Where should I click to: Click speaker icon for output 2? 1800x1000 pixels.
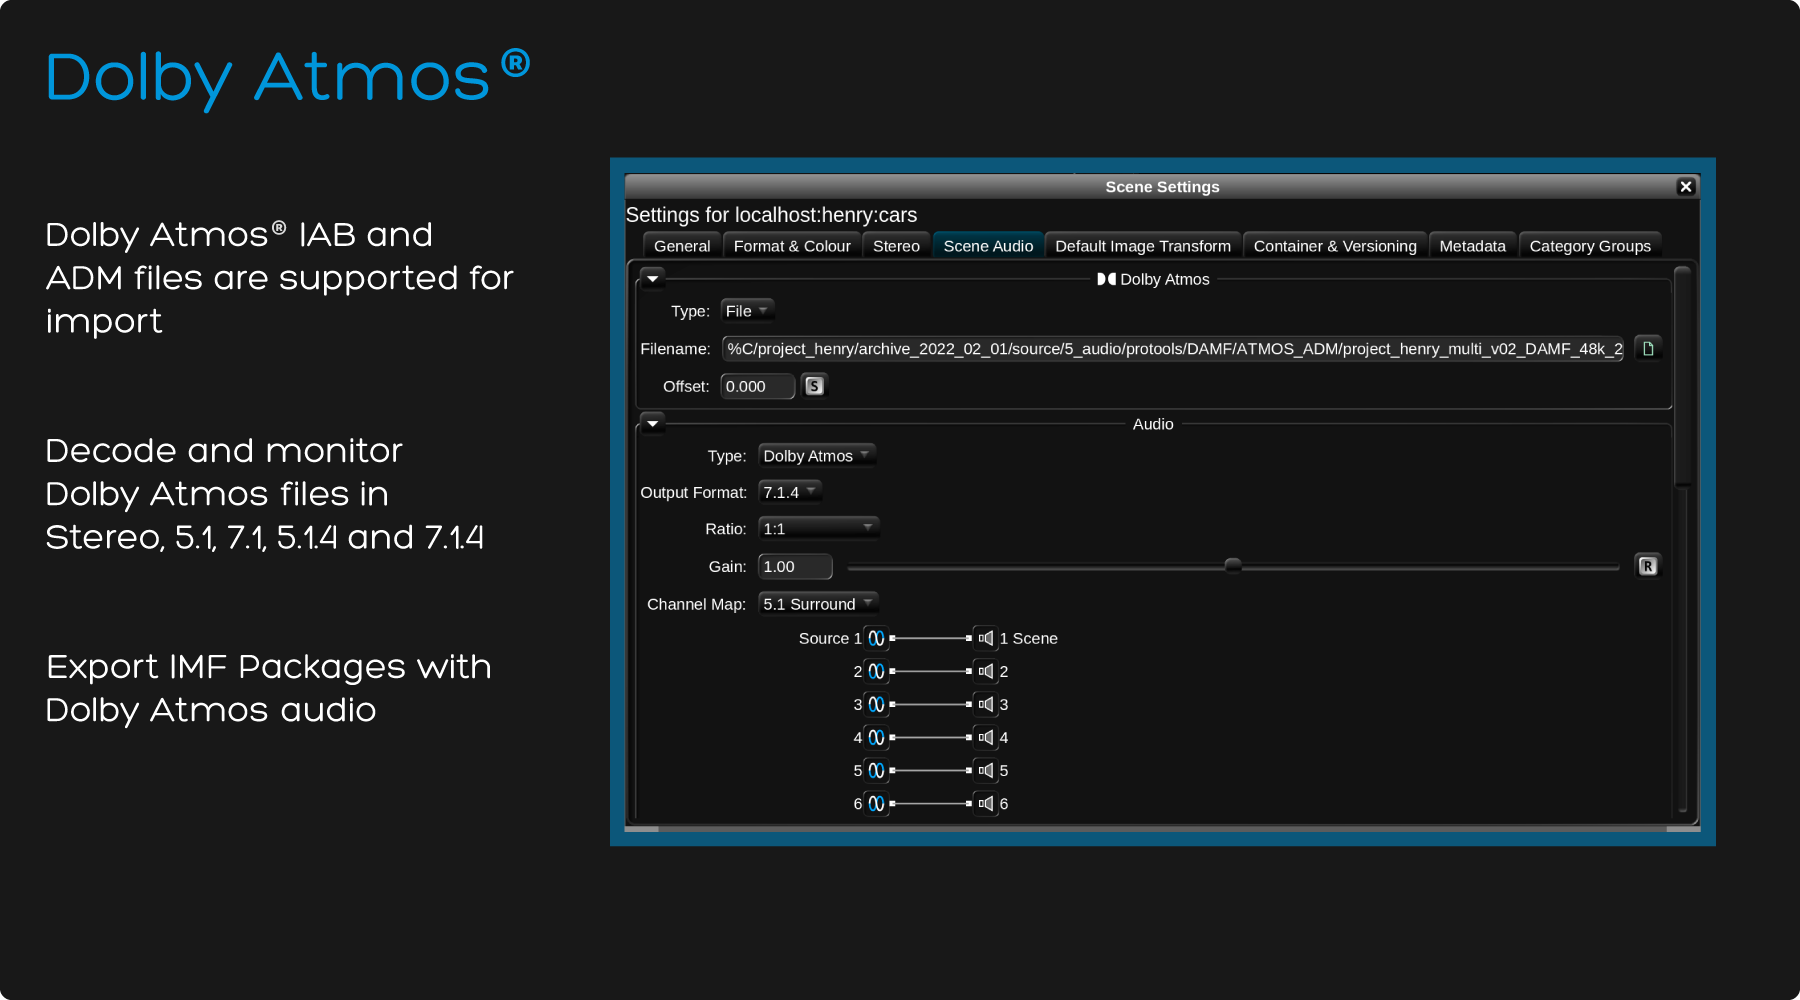(986, 671)
